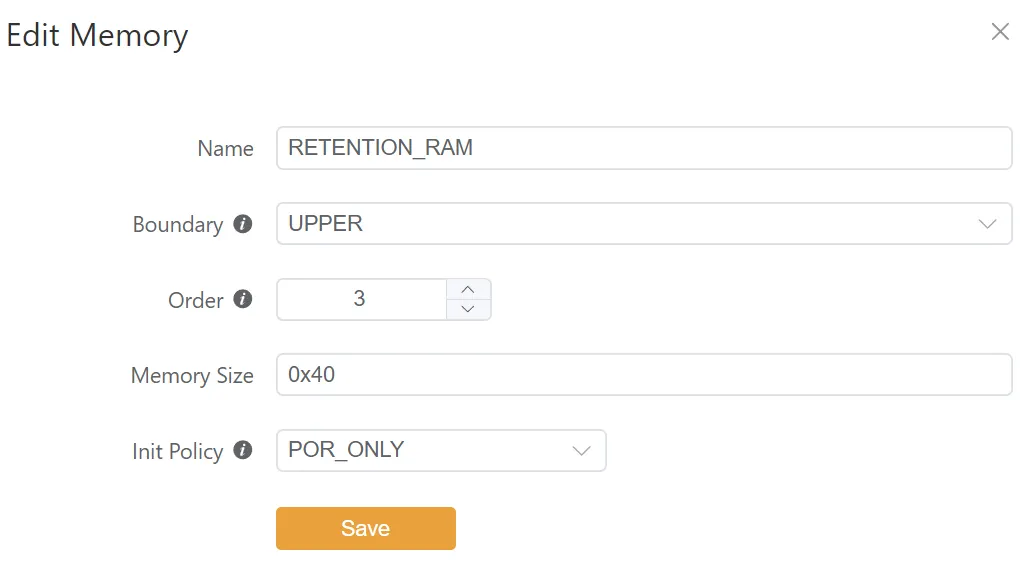Screen dimensions: 1032x576
Task: Click the Name field containing RETENTION_RAM
Action: 643,148
